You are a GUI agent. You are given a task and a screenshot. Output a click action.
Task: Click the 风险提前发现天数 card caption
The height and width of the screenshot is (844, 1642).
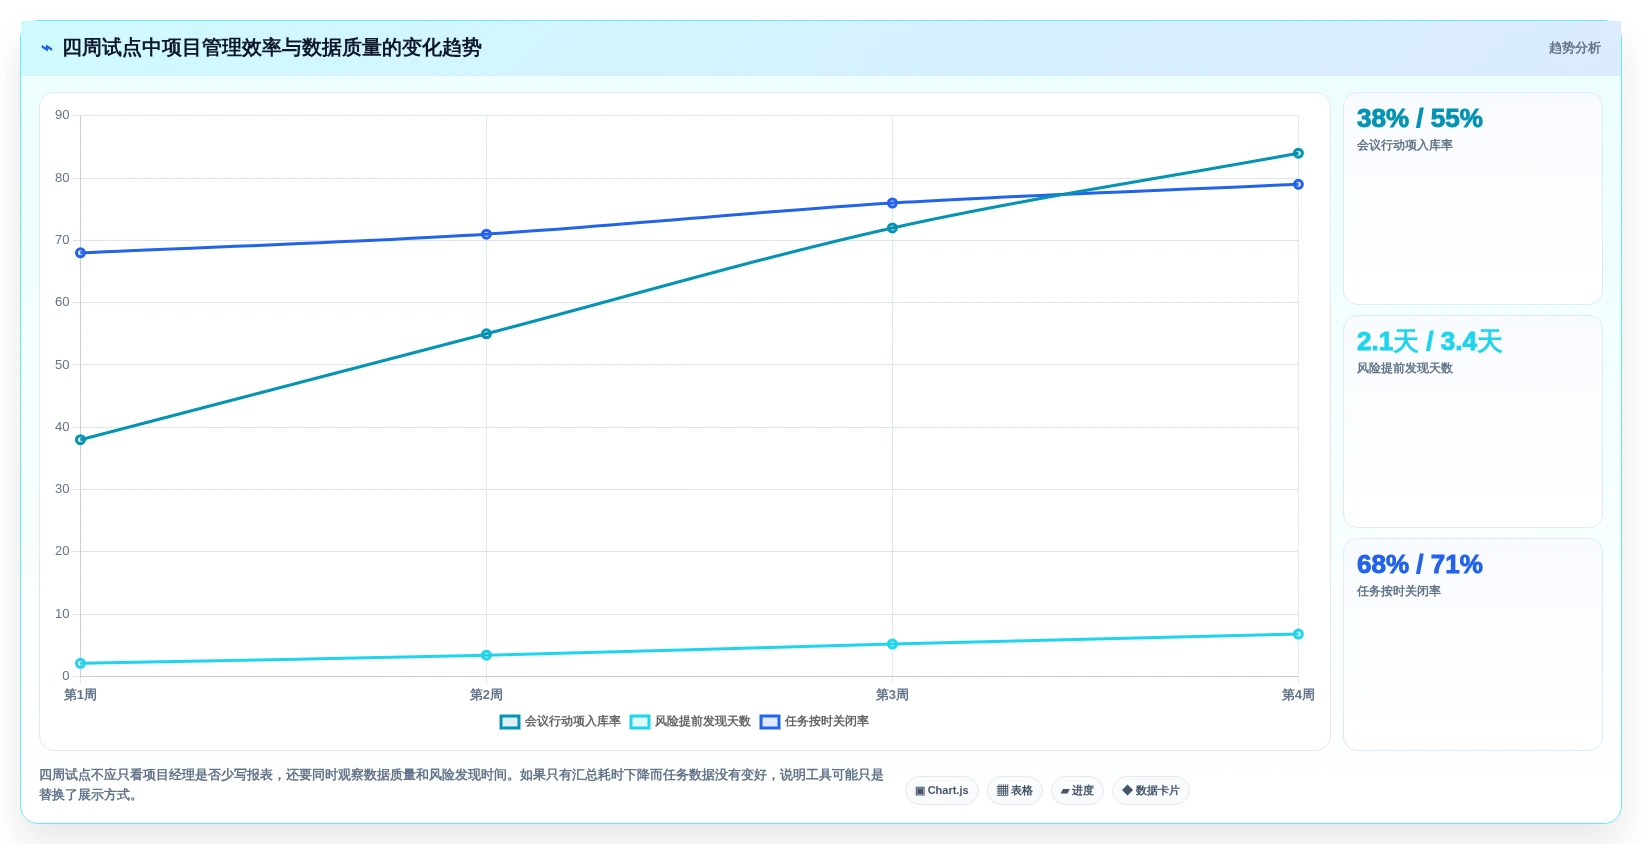(x=1404, y=368)
